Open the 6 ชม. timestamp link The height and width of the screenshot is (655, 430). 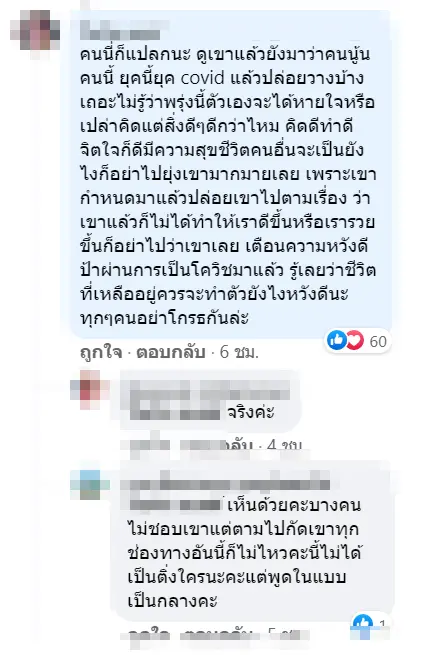(x=239, y=353)
